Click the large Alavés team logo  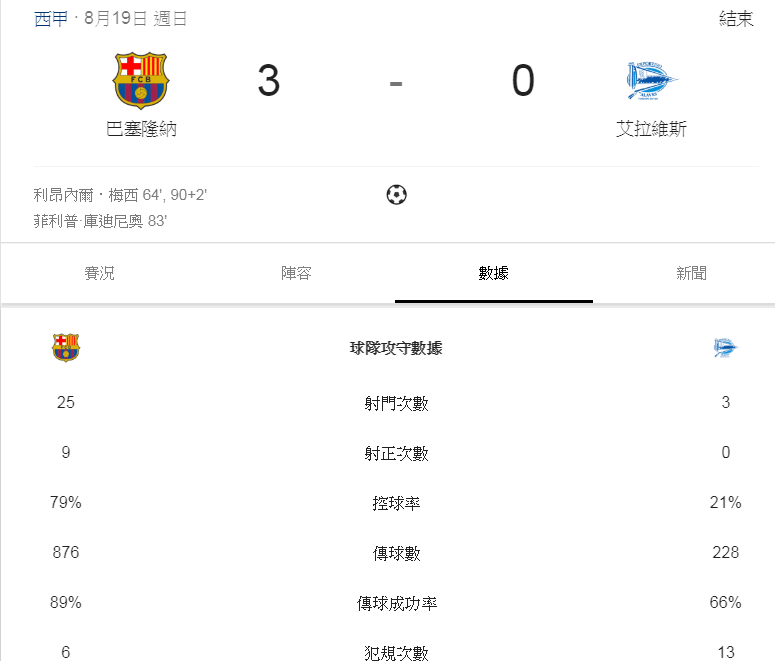point(651,81)
